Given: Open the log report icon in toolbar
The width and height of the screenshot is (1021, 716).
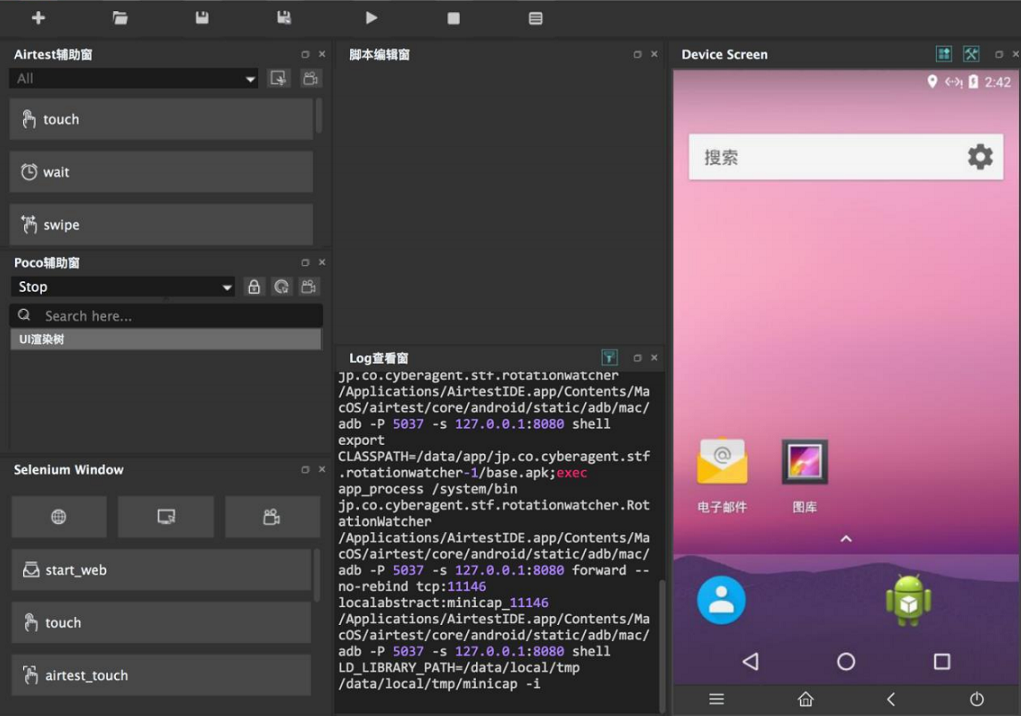Looking at the screenshot, I should point(535,18).
